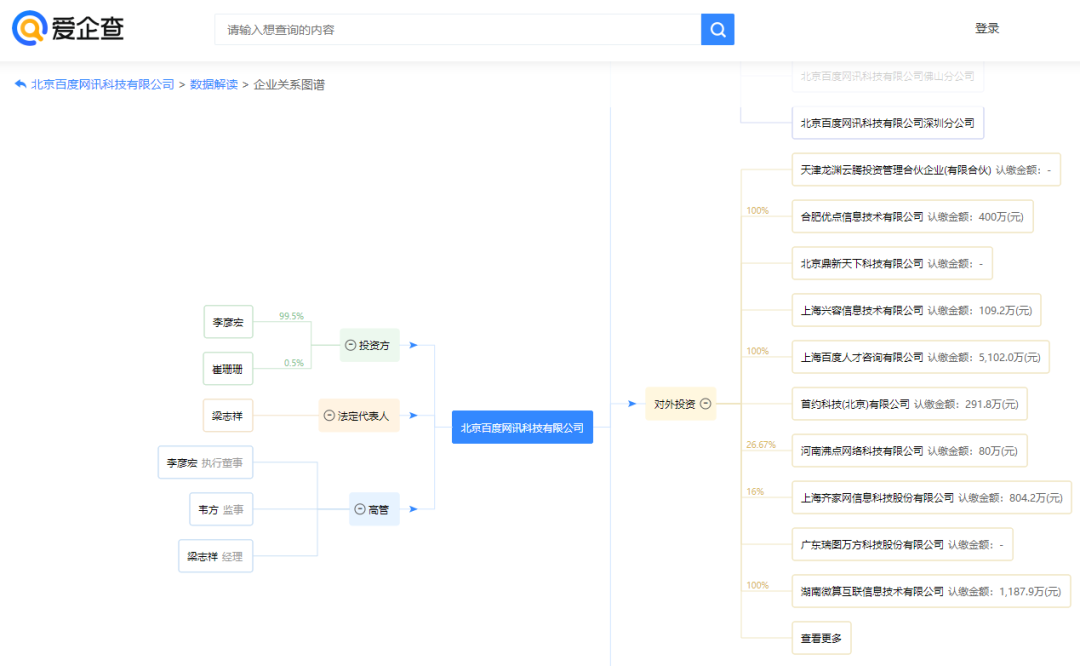This screenshot has width=1080, height=666.
Task: Focus the search input field
Action: point(457,30)
